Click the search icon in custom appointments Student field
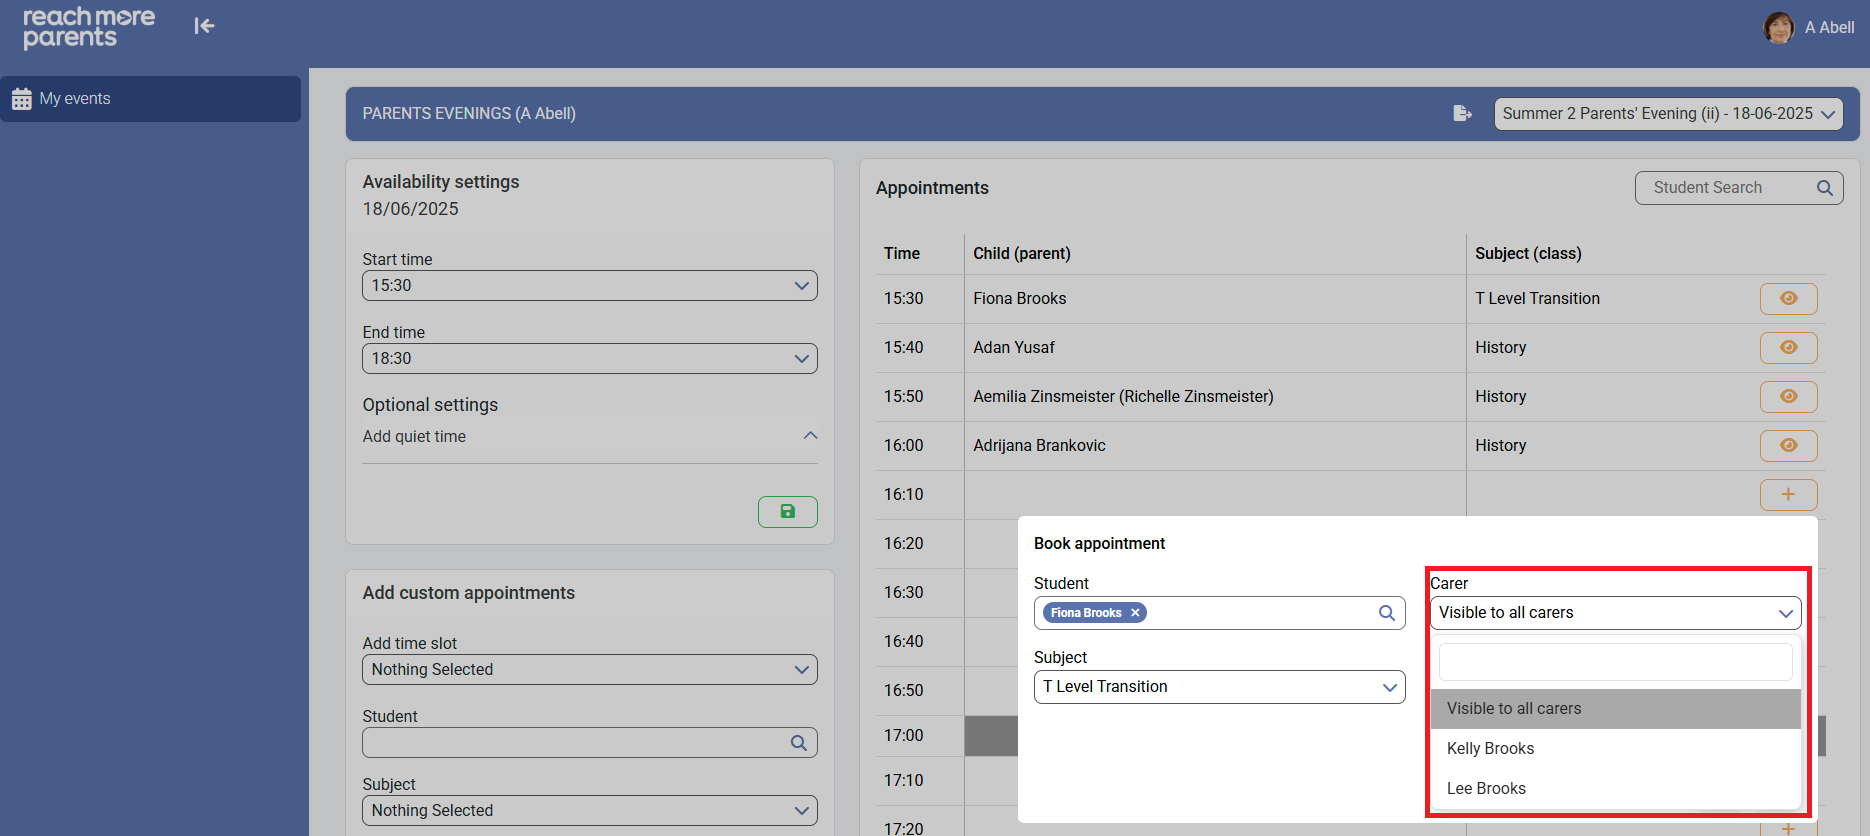 798,743
